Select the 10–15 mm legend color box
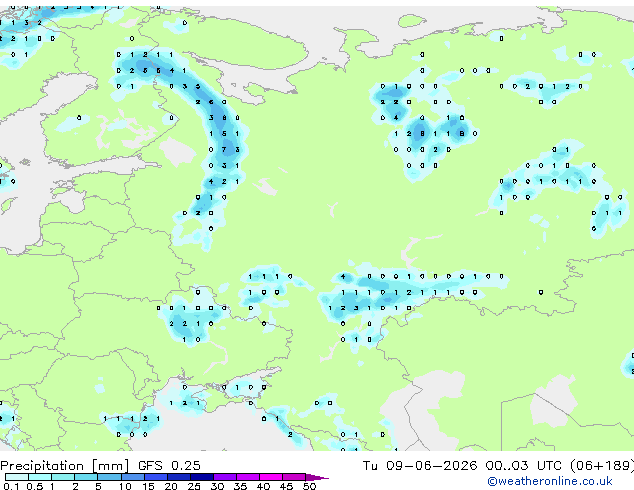Viewport: 634px width, 490px height. click(x=133, y=477)
